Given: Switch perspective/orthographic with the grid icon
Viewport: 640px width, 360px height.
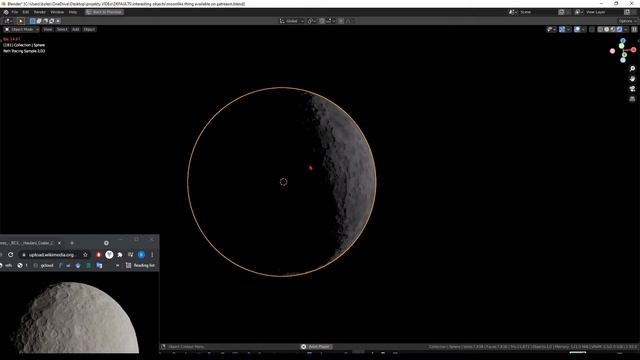Looking at the screenshot, I should (x=632, y=99).
